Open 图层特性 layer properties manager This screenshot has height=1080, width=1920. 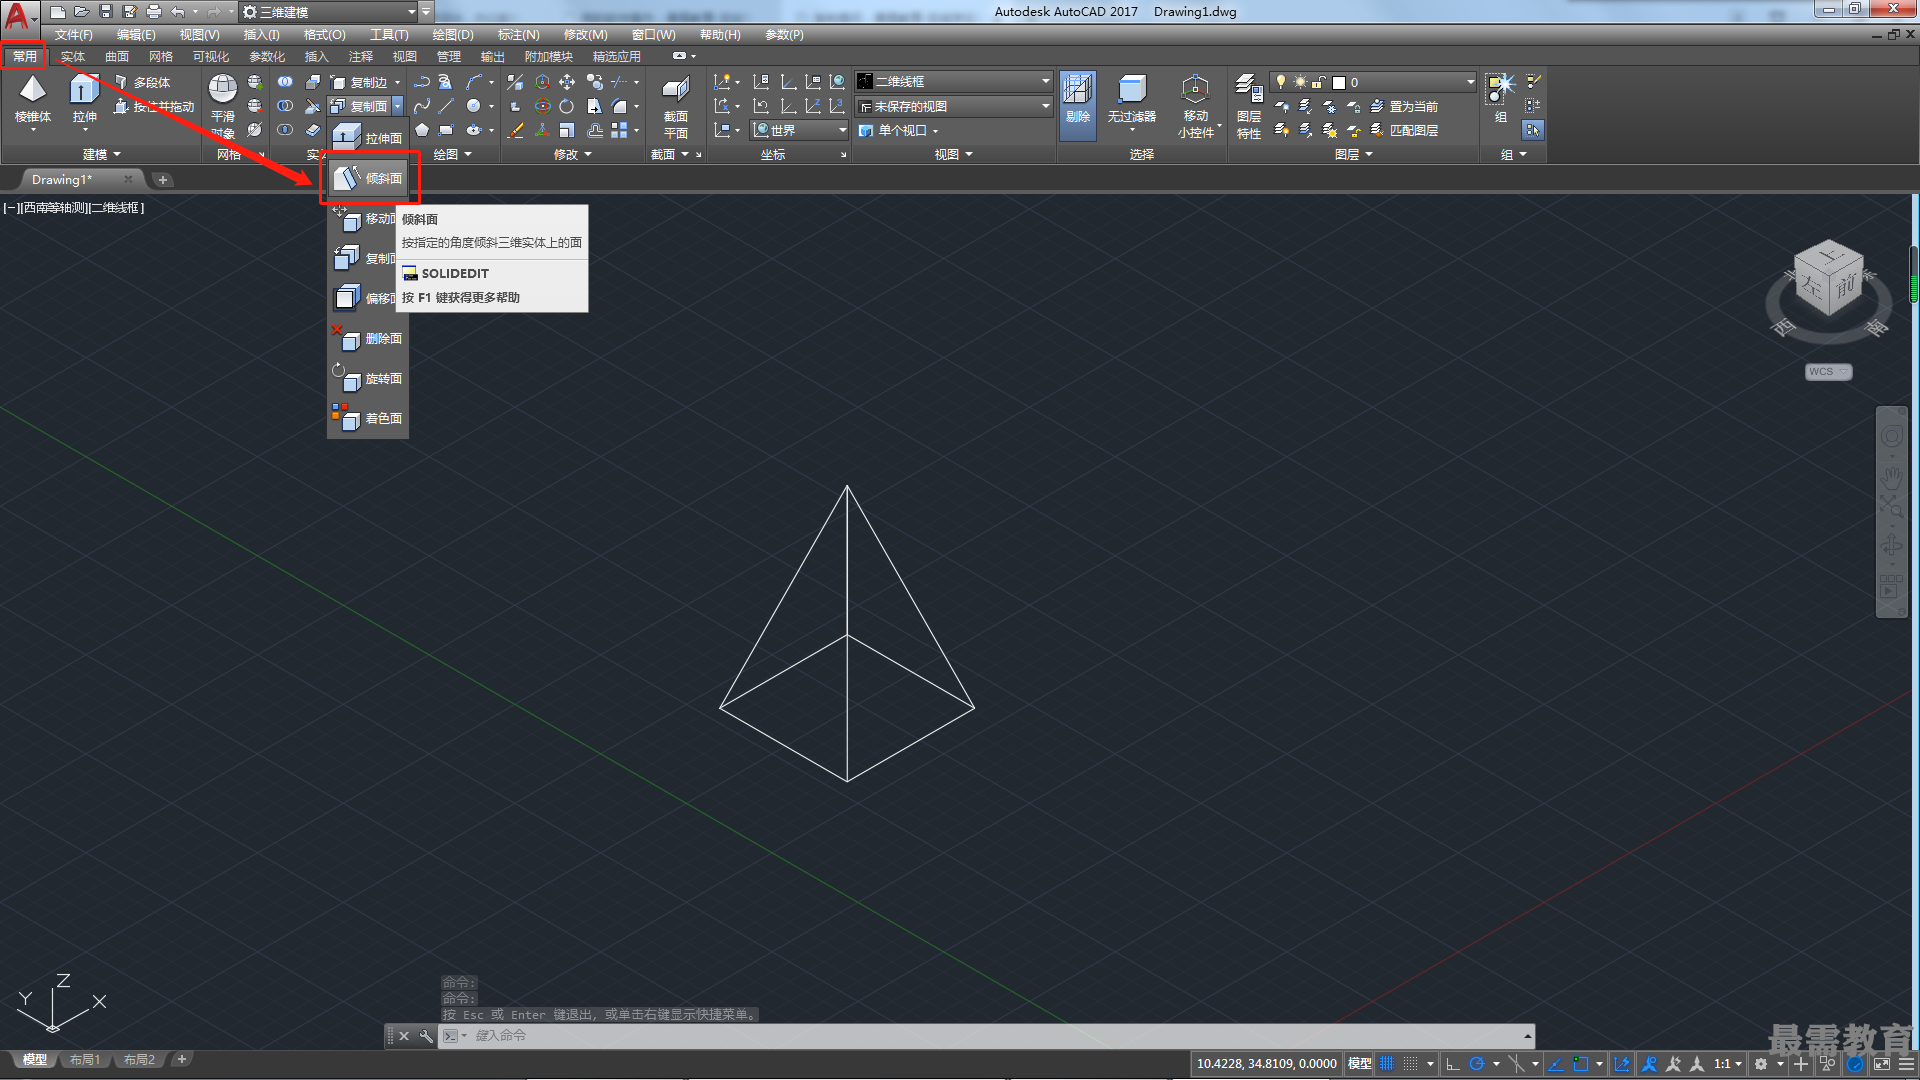click(x=1249, y=107)
